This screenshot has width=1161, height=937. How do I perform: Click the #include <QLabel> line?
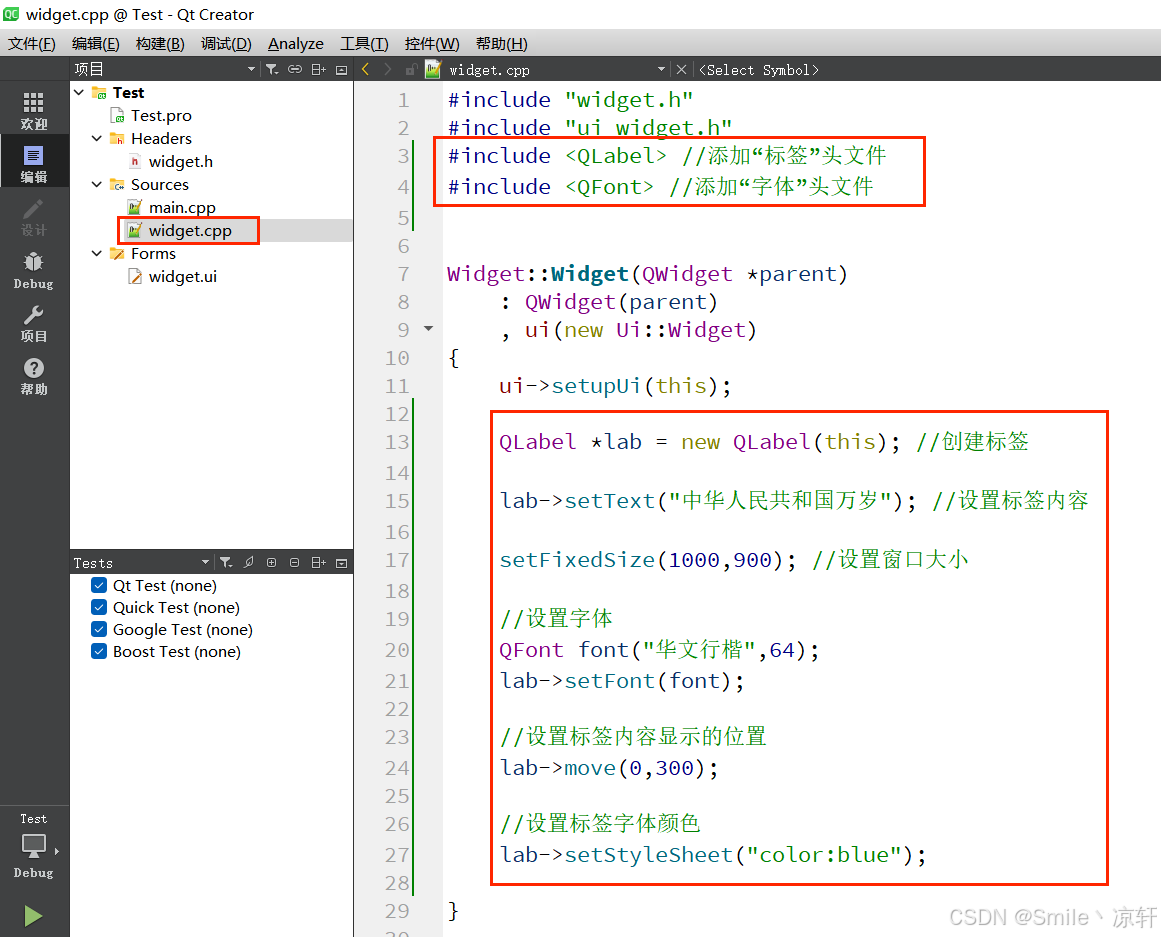(666, 156)
